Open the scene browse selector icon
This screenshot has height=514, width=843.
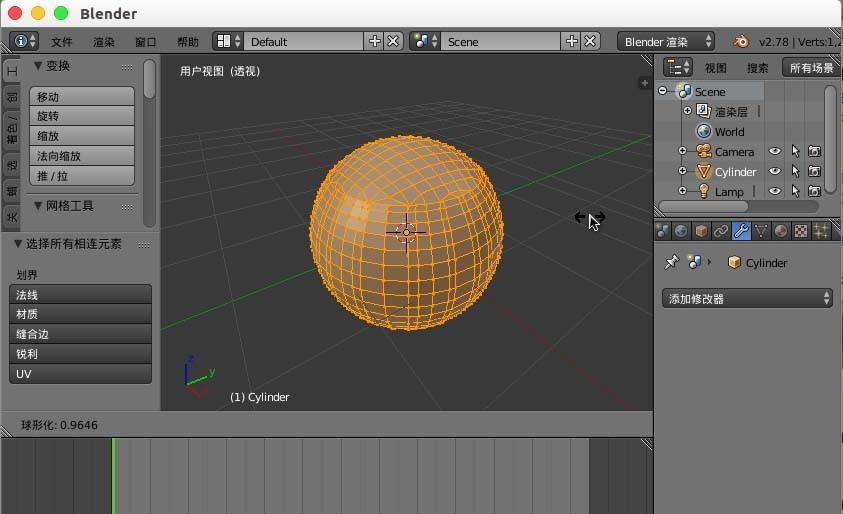425,41
